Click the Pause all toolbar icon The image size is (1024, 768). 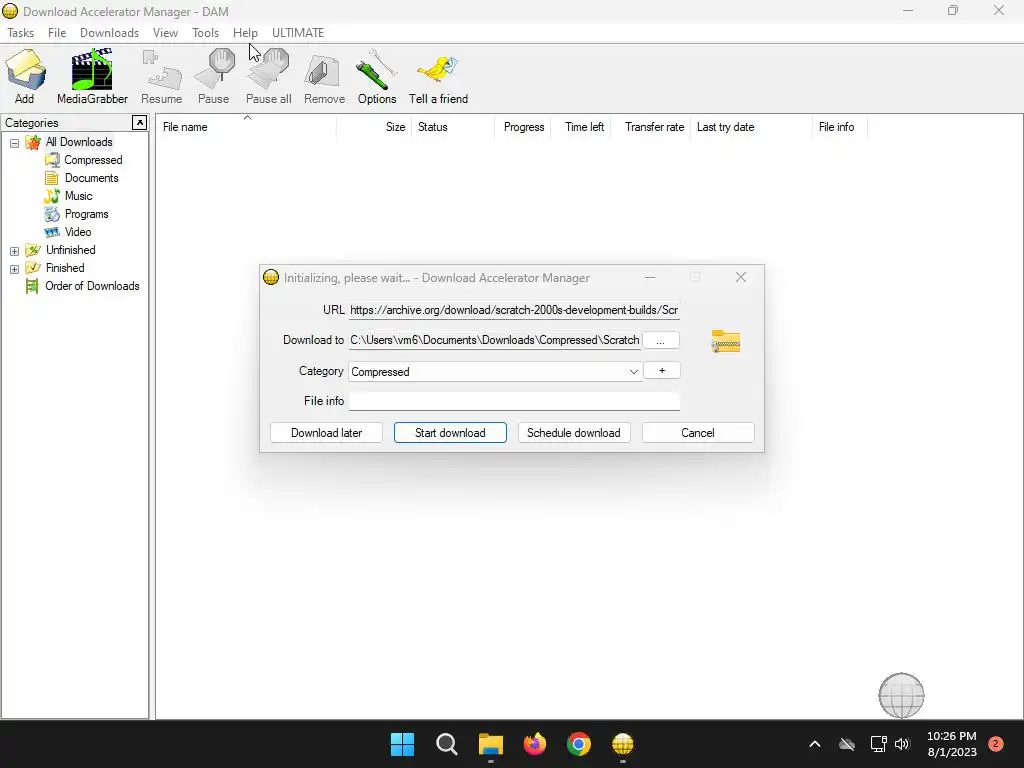[268, 76]
